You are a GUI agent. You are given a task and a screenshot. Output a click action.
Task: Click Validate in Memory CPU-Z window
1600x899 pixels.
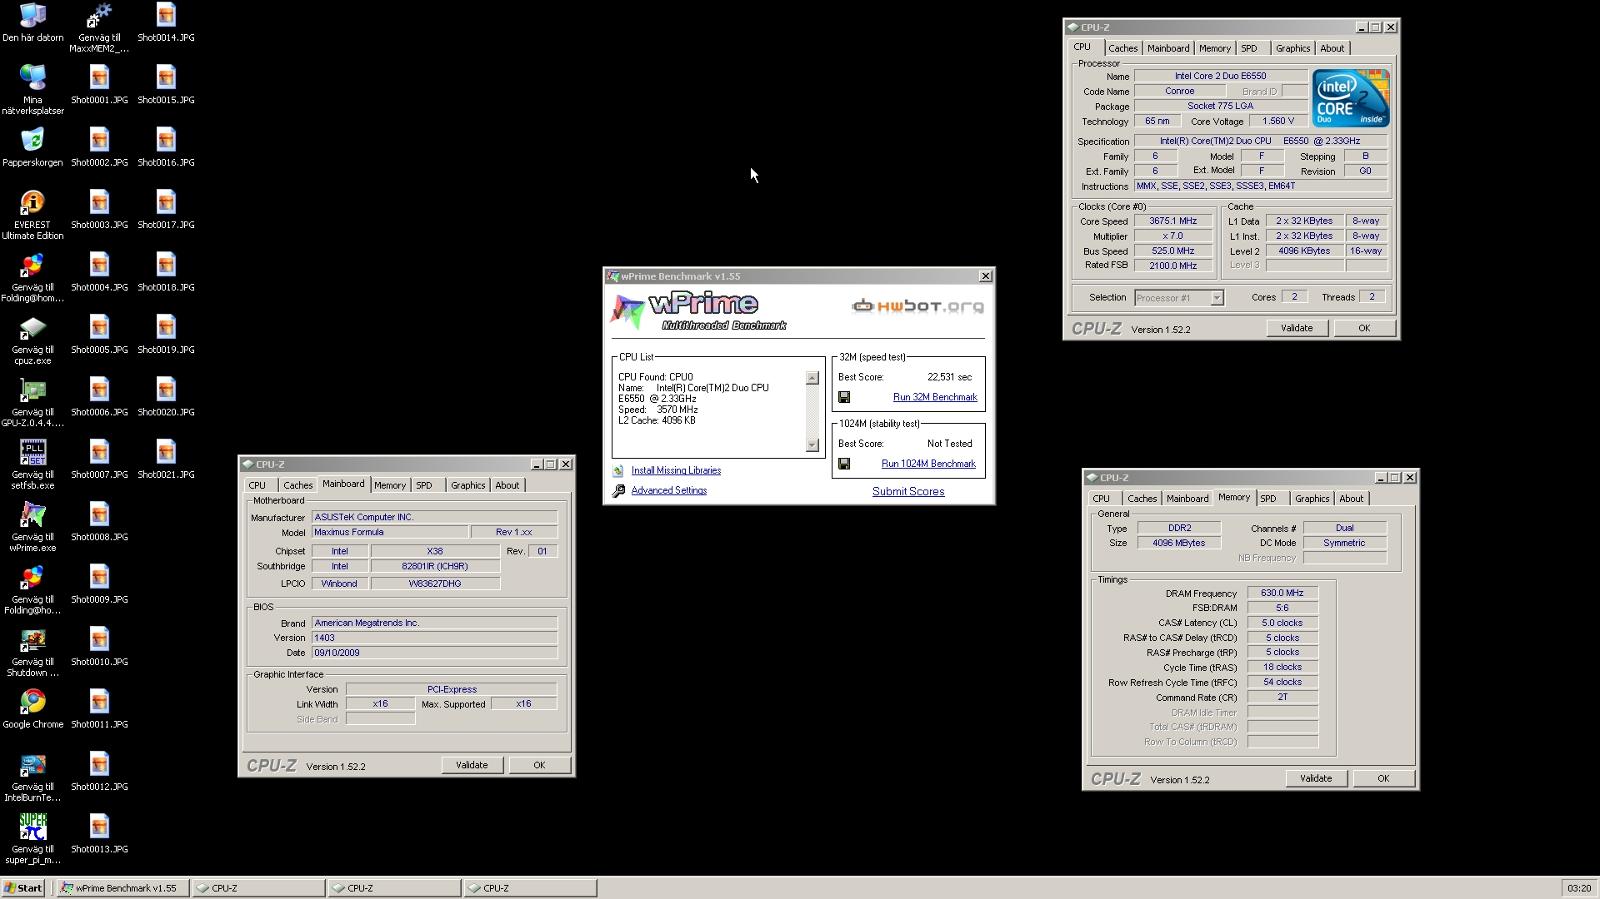point(1316,778)
